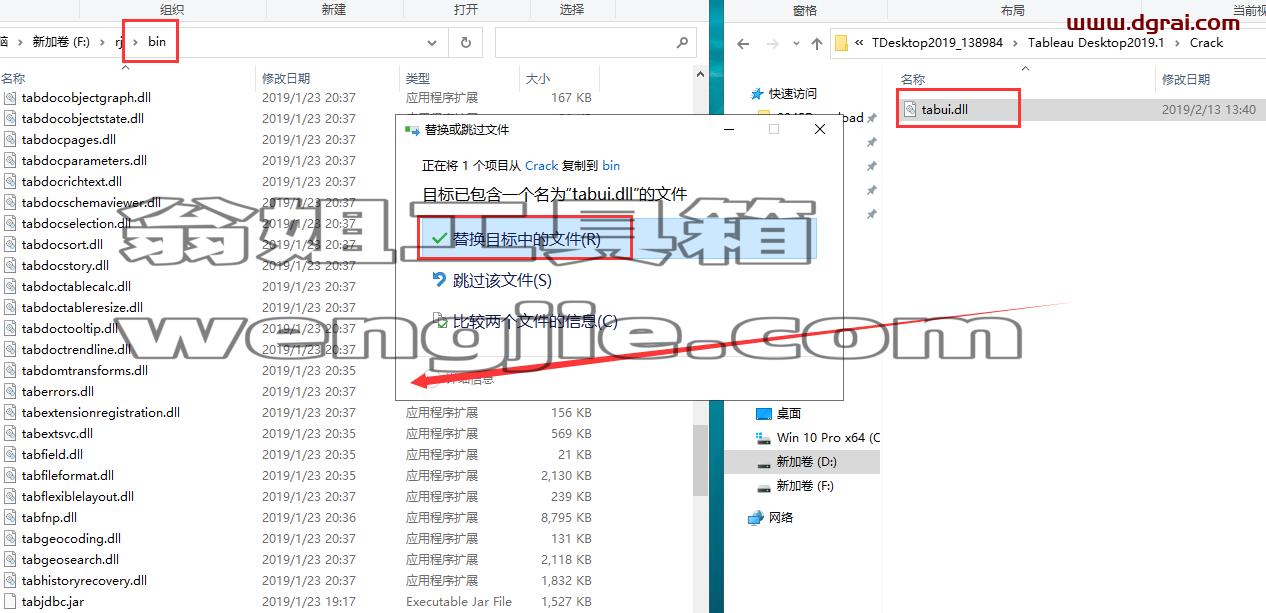Select tabextensionregistration.dll in bin folder
Screen dimensions: 1266x613
pyautogui.click(x=101, y=413)
